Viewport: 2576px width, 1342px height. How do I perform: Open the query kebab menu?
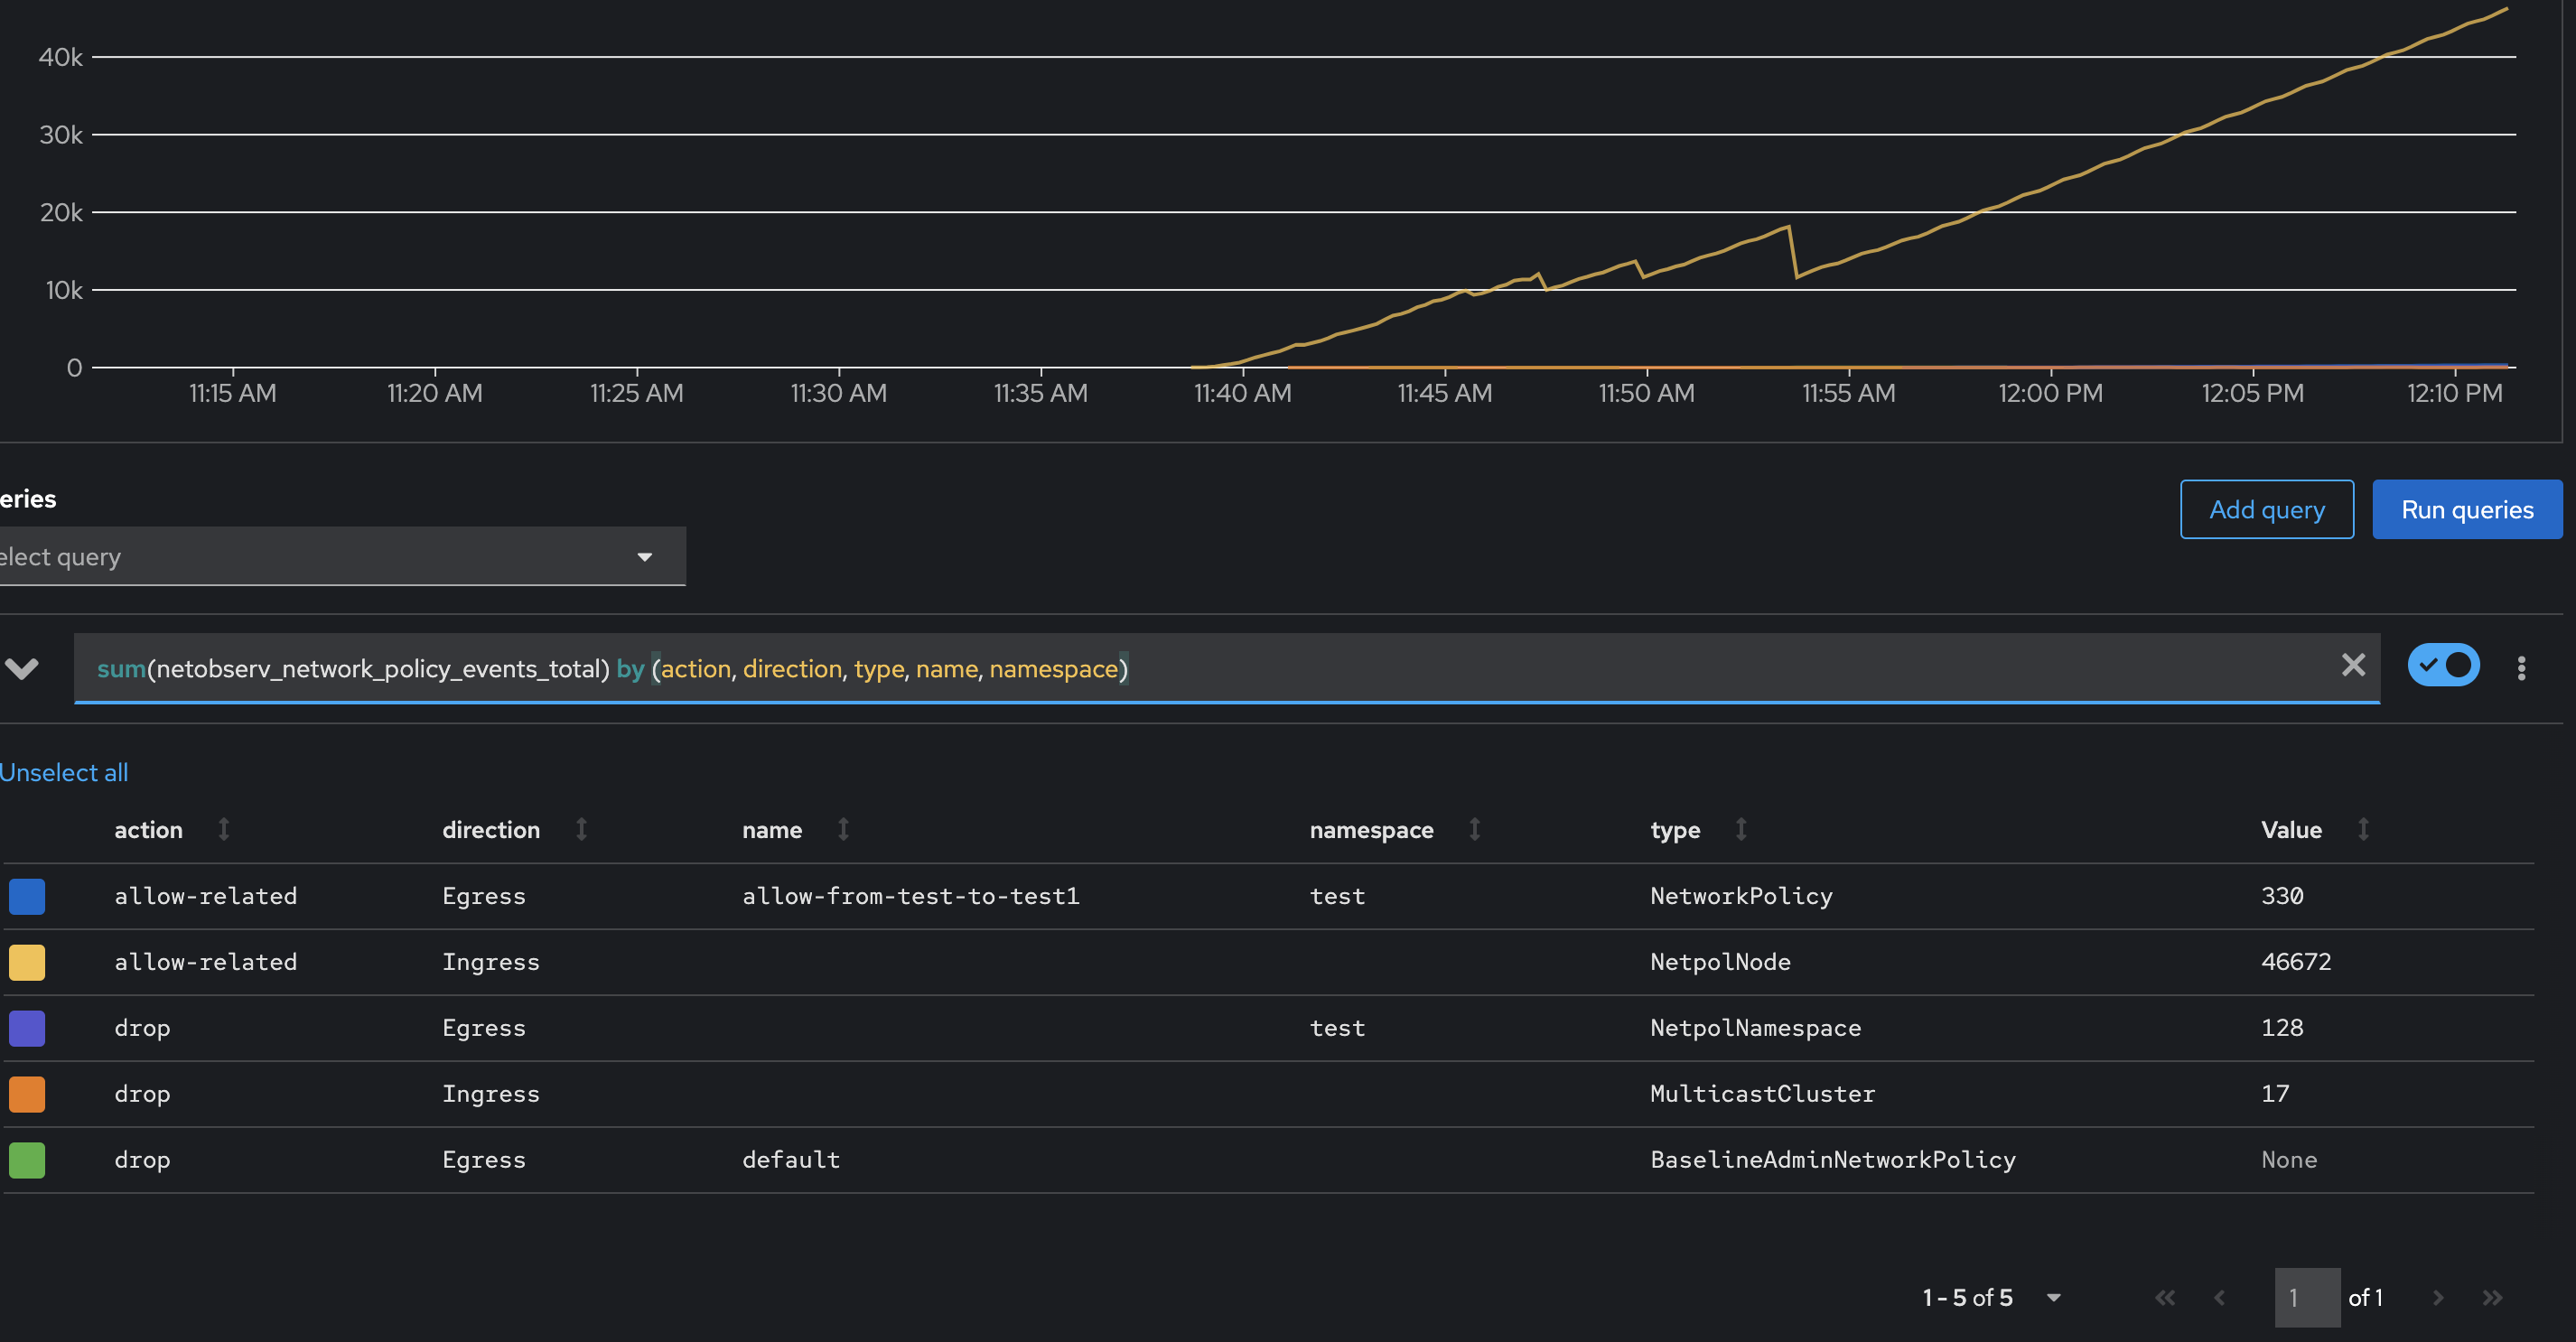click(x=2521, y=668)
